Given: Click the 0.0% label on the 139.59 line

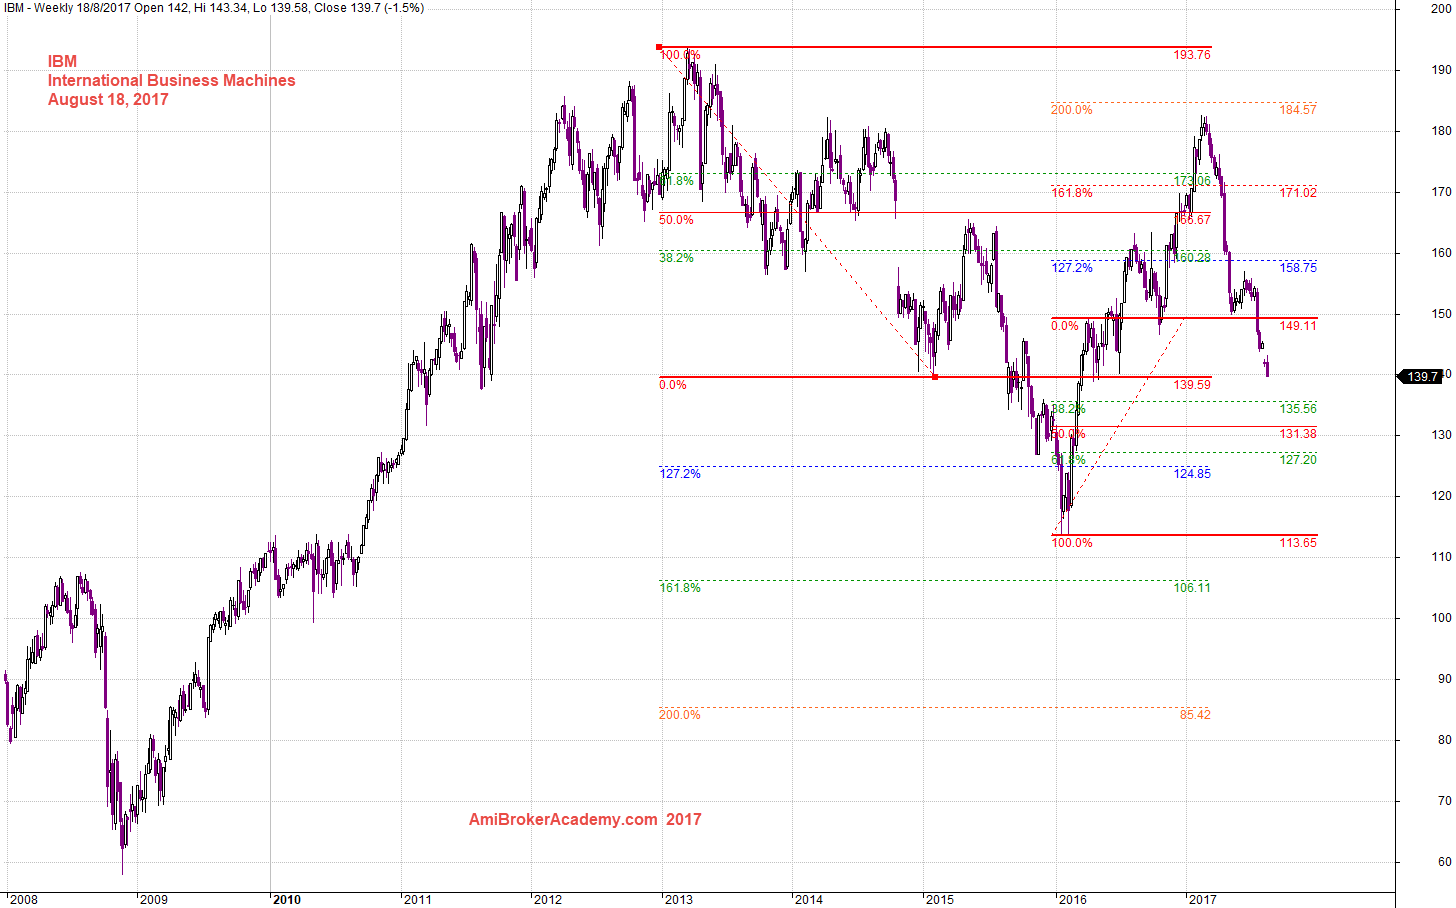Looking at the screenshot, I should click(x=673, y=385).
